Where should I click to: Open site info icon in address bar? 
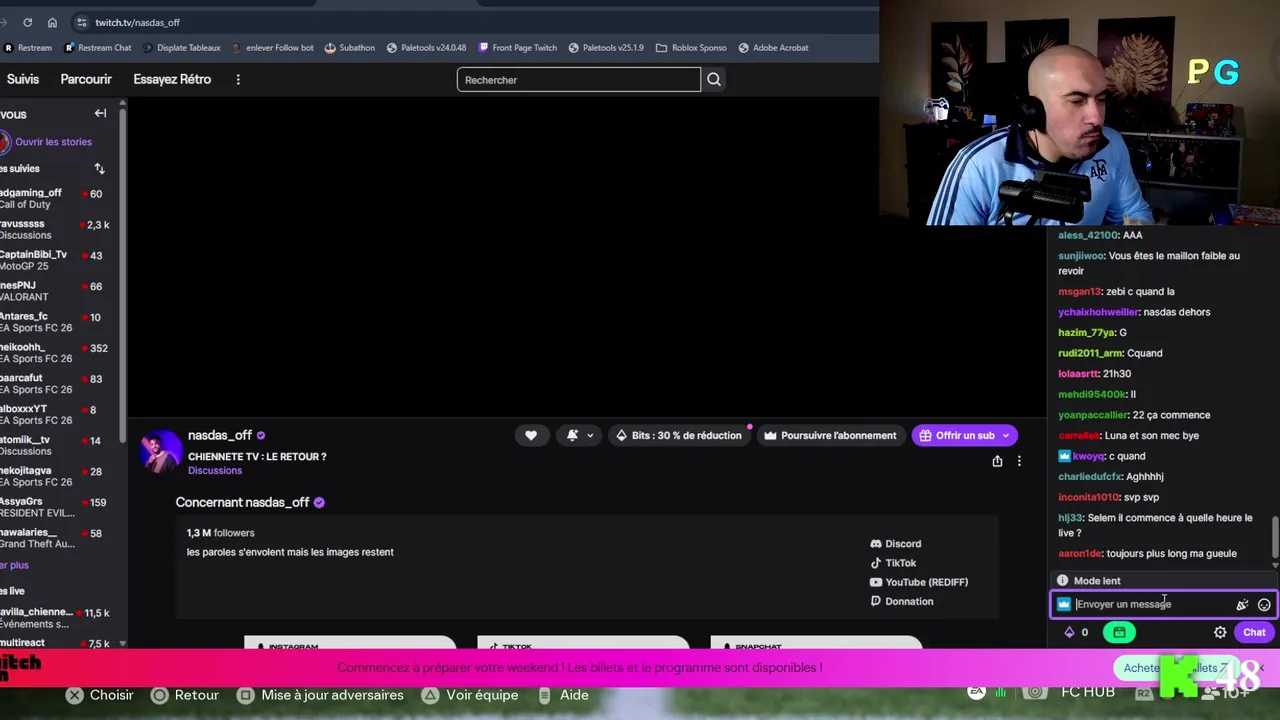tap(82, 22)
